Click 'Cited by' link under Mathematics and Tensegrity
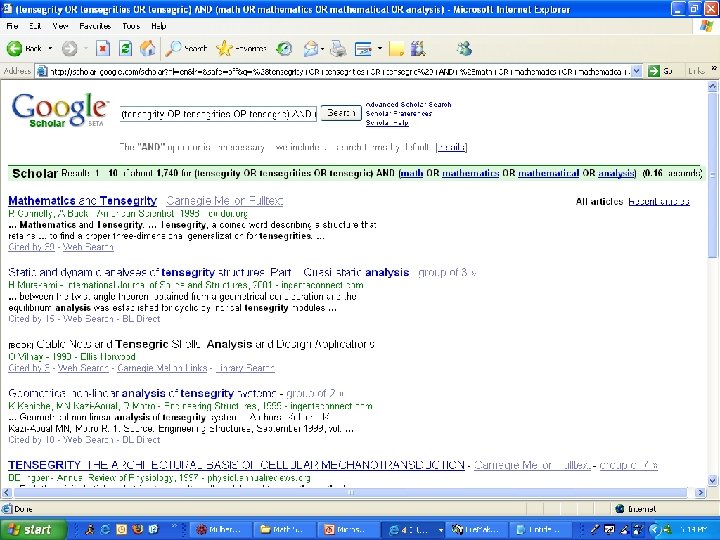The width and height of the screenshot is (720, 540). pos(31,247)
